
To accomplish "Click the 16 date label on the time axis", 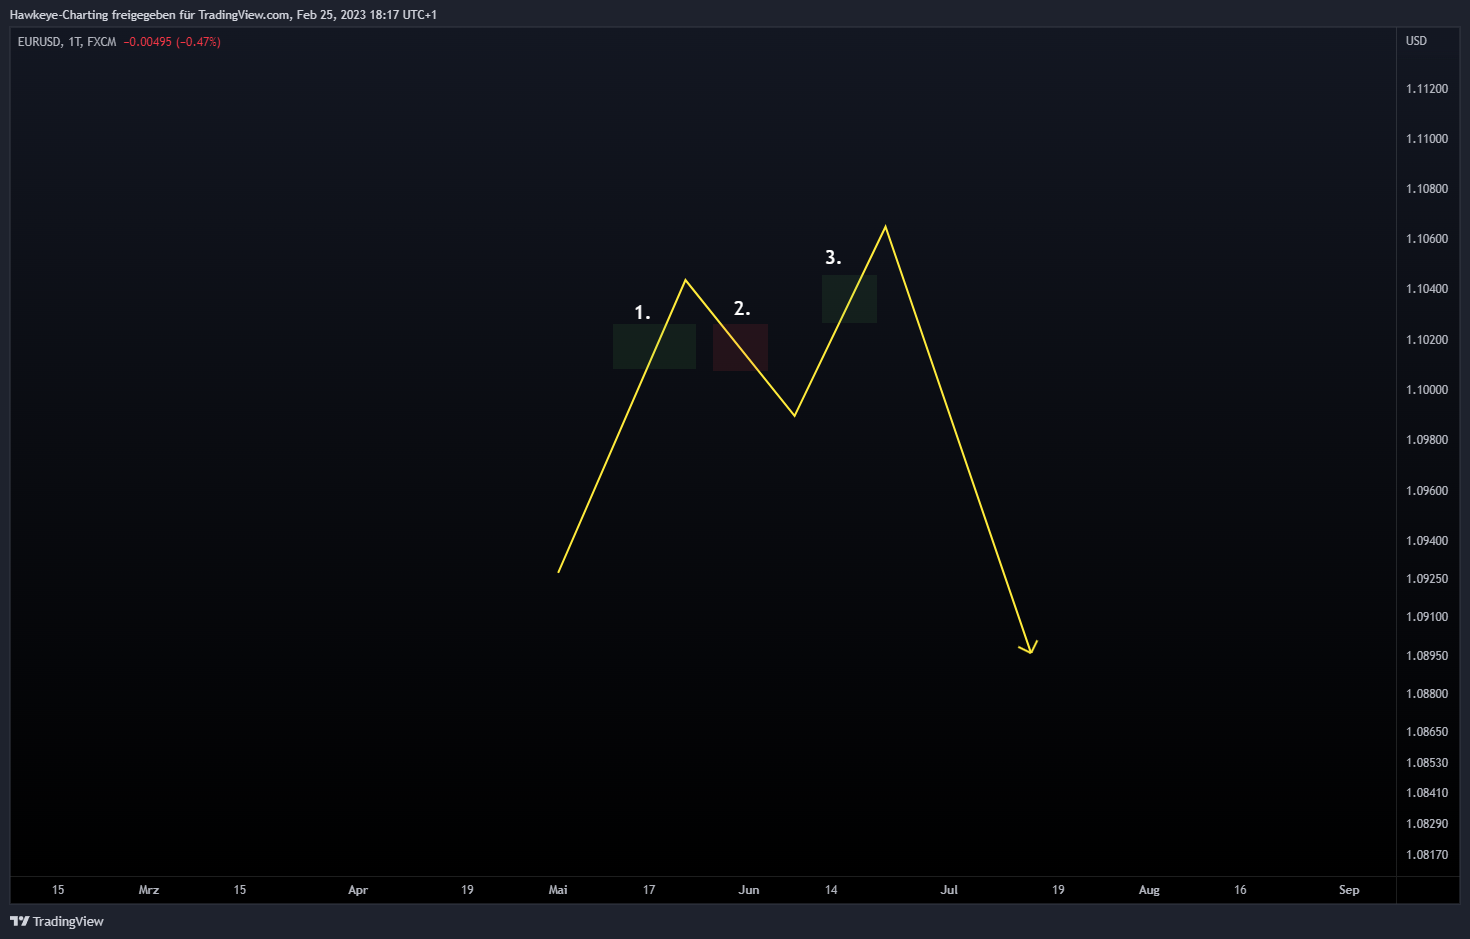I will click(1240, 890).
